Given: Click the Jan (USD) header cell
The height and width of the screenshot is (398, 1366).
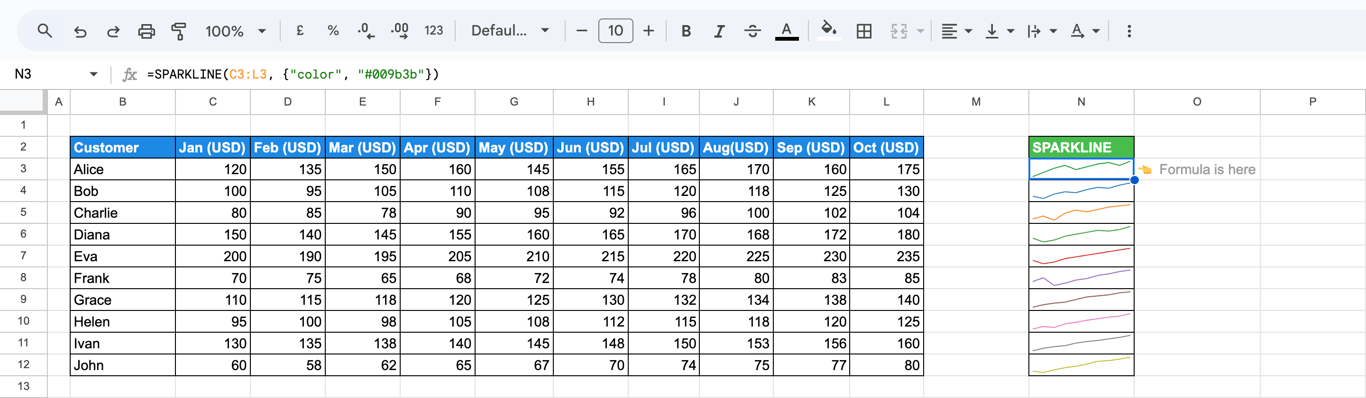Looking at the screenshot, I should click(x=213, y=147).
